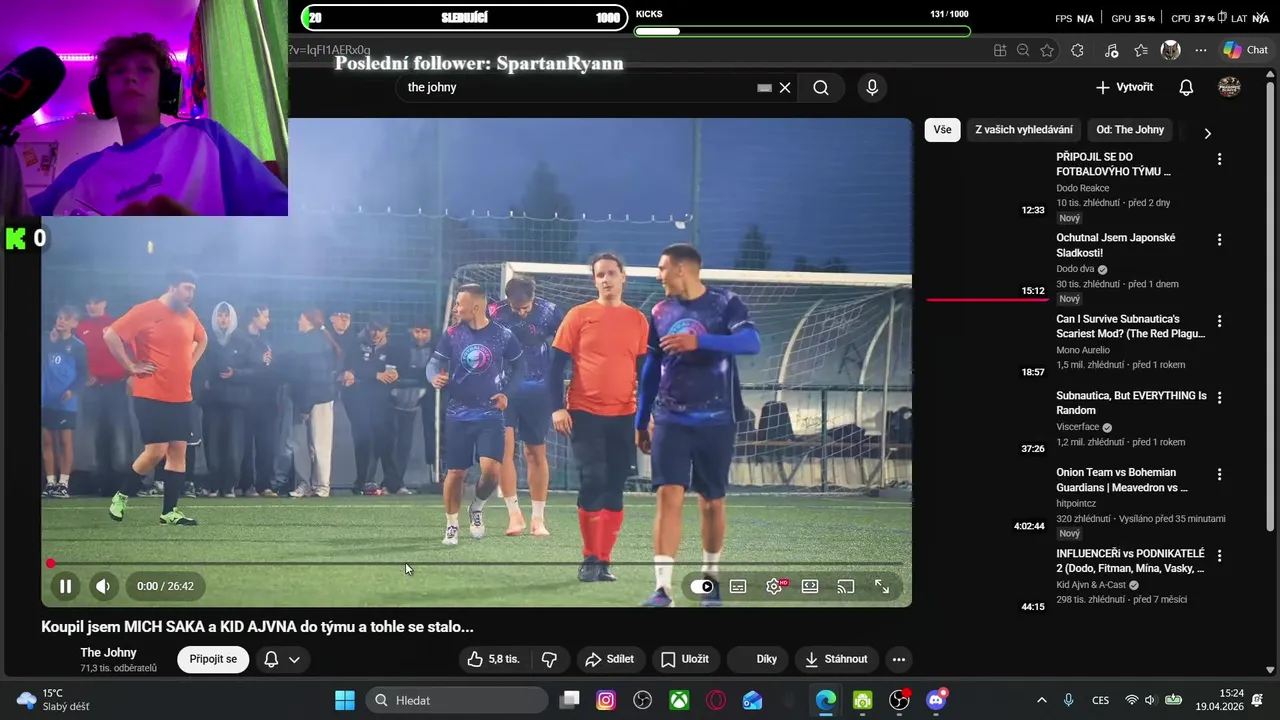Dislike the video
Image resolution: width=1280 pixels, height=720 pixels.
[x=549, y=659]
